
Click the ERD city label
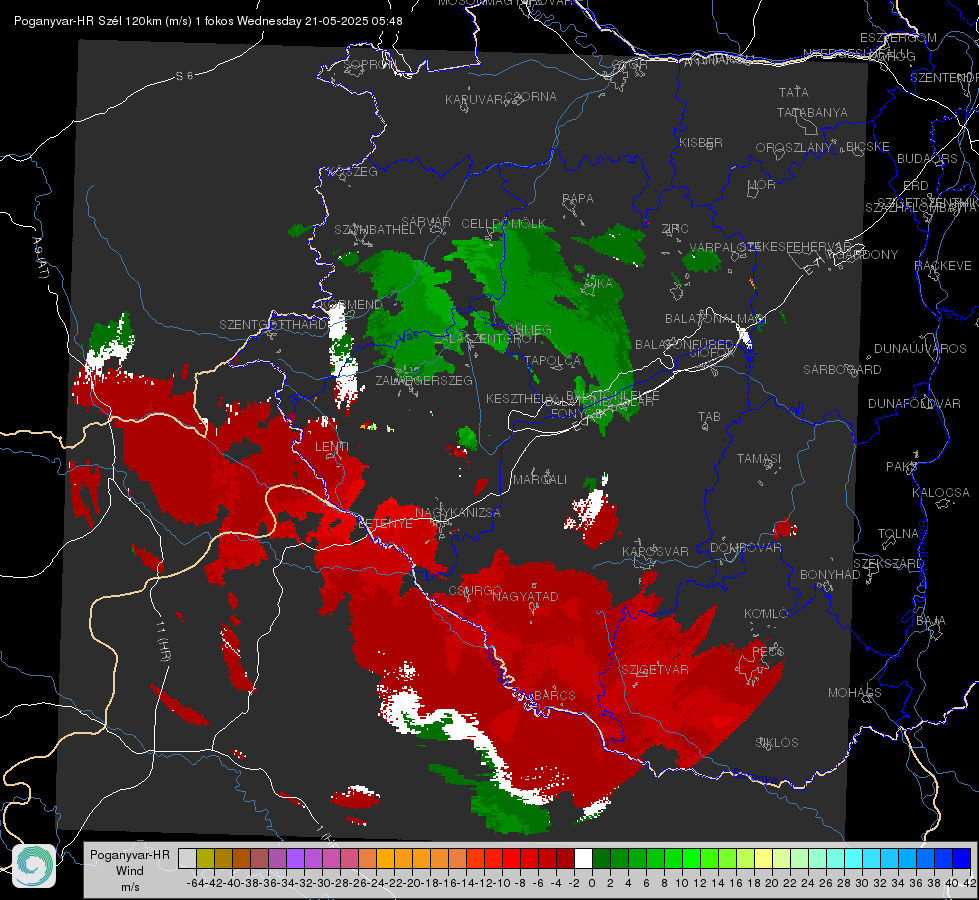pyautogui.click(x=916, y=186)
